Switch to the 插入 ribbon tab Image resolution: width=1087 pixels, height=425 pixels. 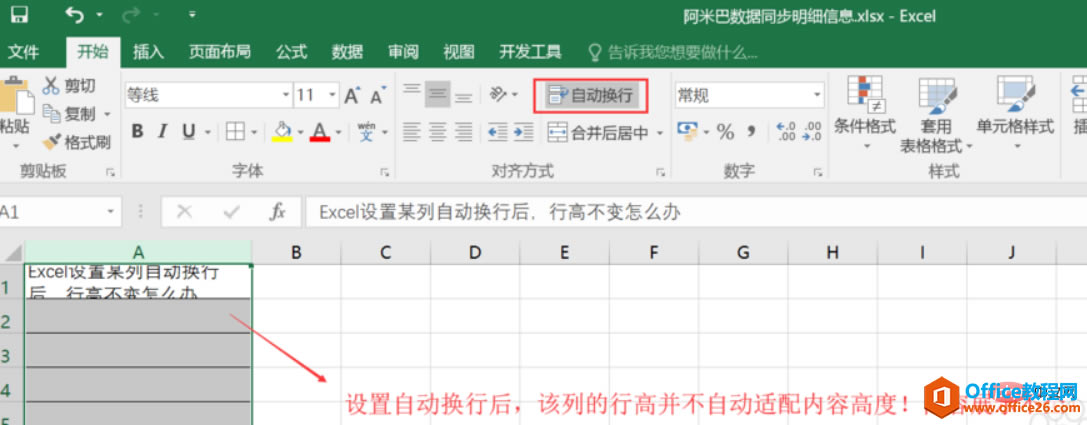148,52
